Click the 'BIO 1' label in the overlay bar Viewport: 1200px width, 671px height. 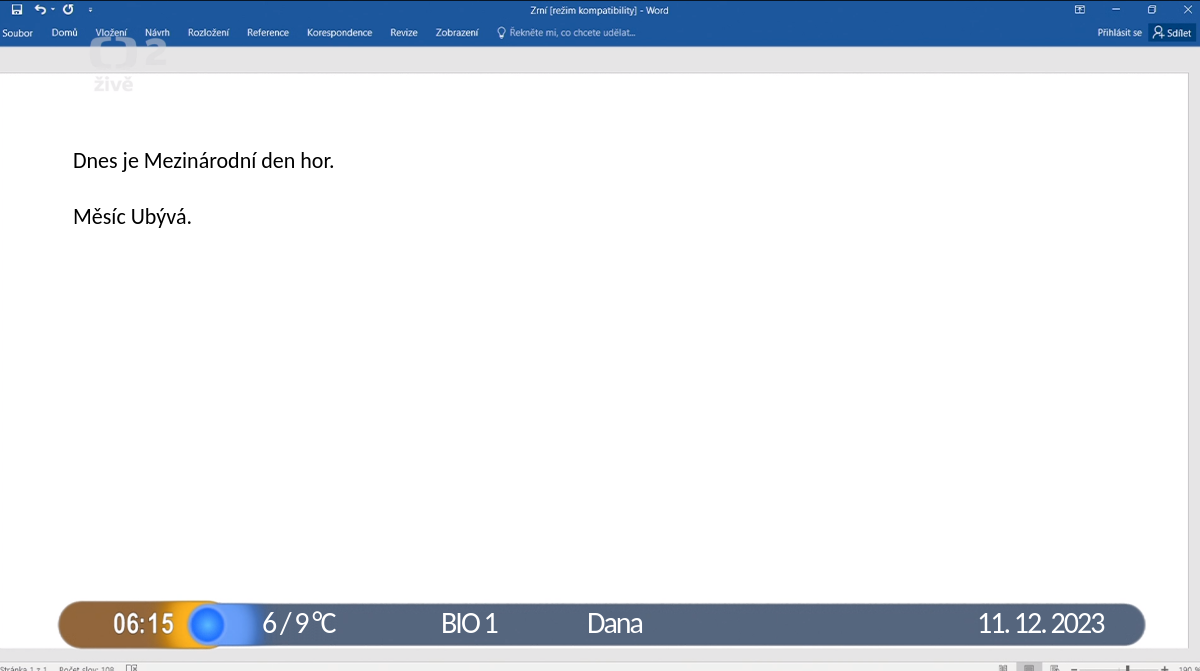pos(469,624)
